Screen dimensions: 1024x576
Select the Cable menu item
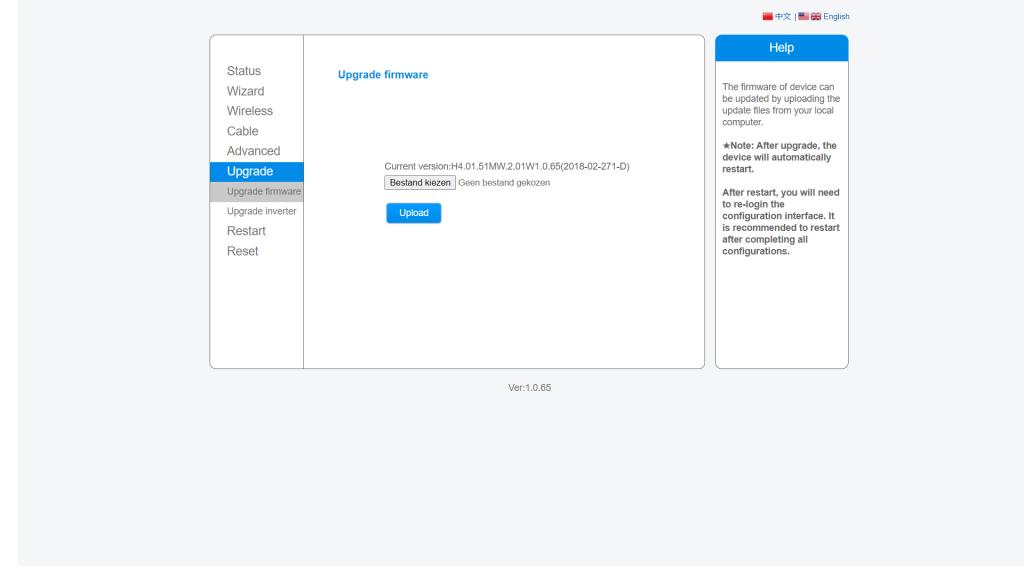coord(242,131)
